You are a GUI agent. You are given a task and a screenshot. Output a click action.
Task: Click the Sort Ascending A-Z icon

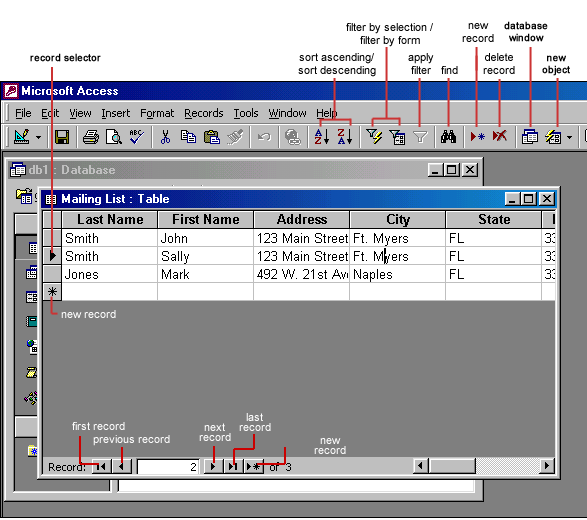(322, 137)
